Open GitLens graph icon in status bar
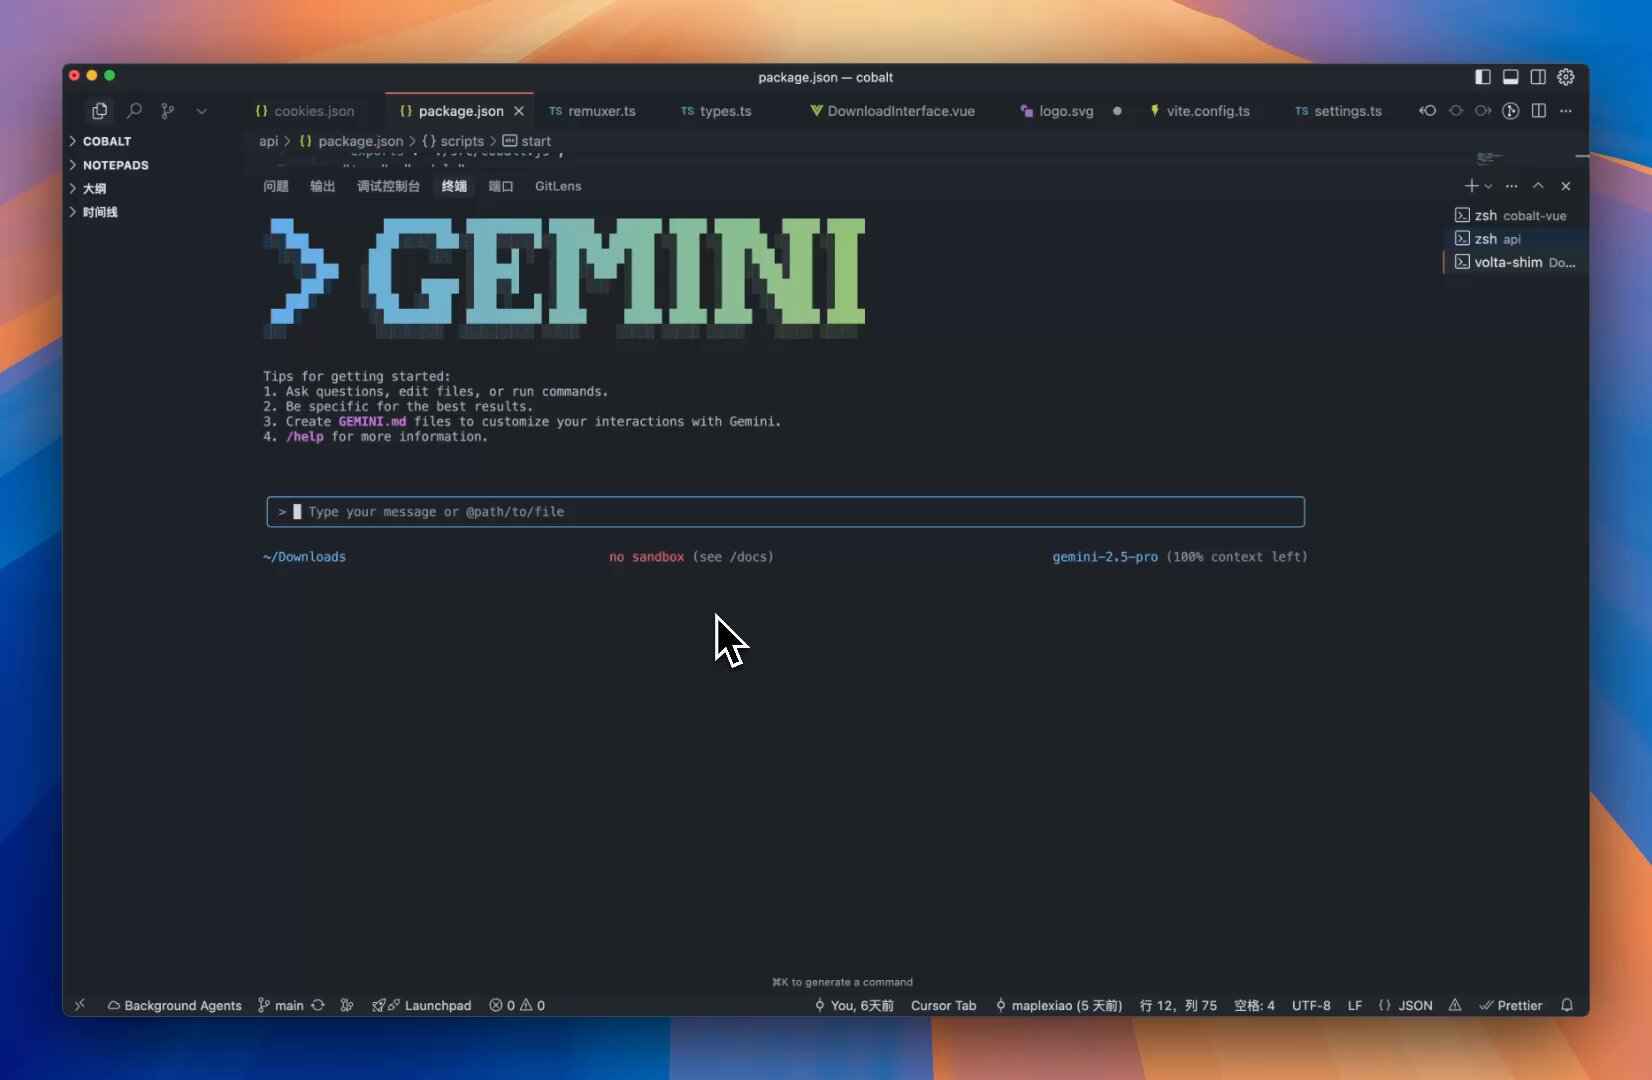The image size is (1652, 1080). [x=347, y=1005]
